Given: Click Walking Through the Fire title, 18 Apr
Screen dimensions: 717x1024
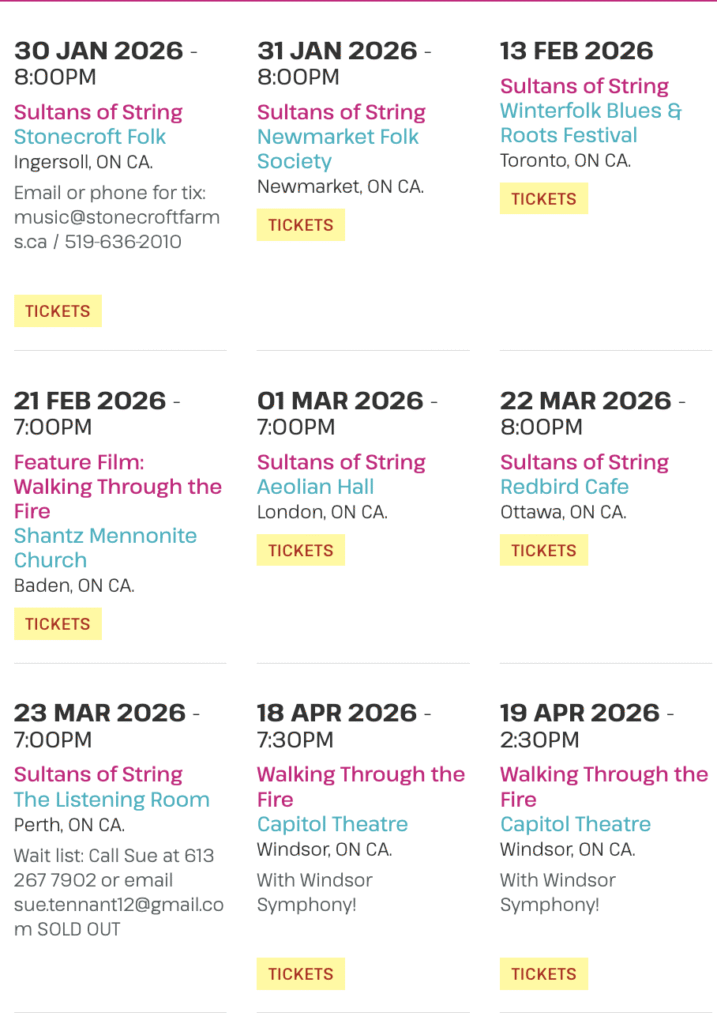Looking at the screenshot, I should click(x=360, y=786).
